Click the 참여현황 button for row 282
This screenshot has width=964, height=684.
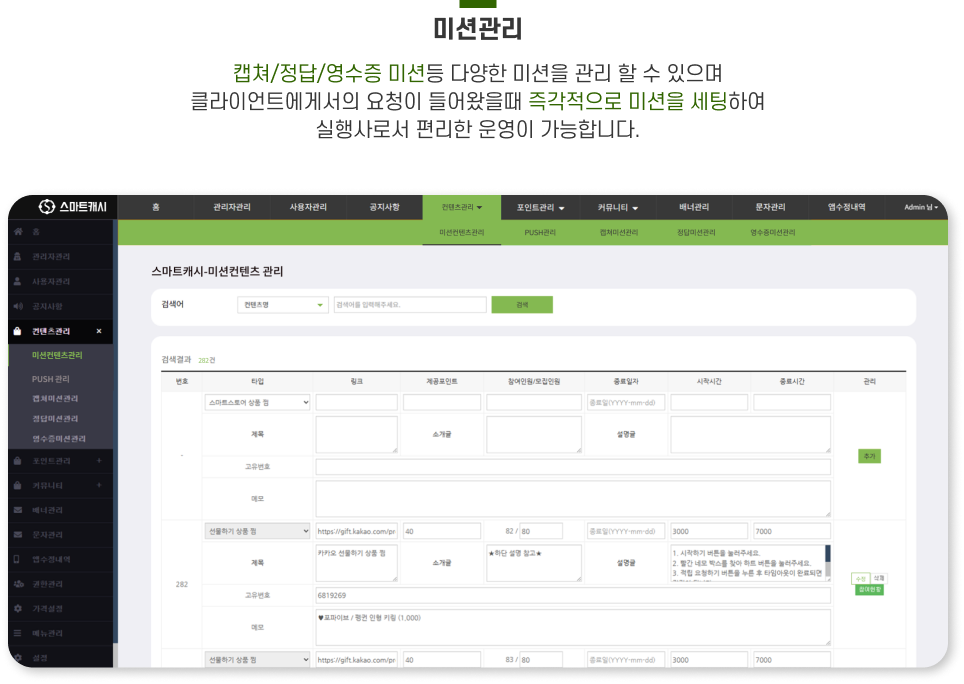[x=869, y=589]
